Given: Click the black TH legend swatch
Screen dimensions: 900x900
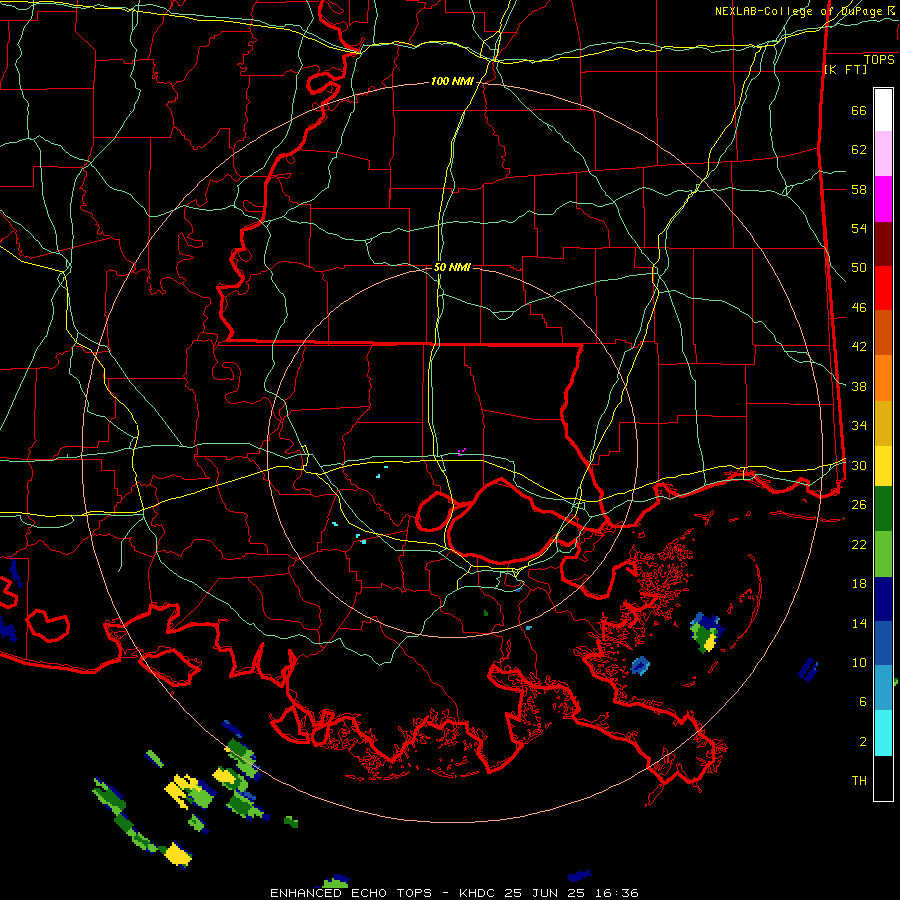Looking at the screenshot, I should (x=883, y=778).
